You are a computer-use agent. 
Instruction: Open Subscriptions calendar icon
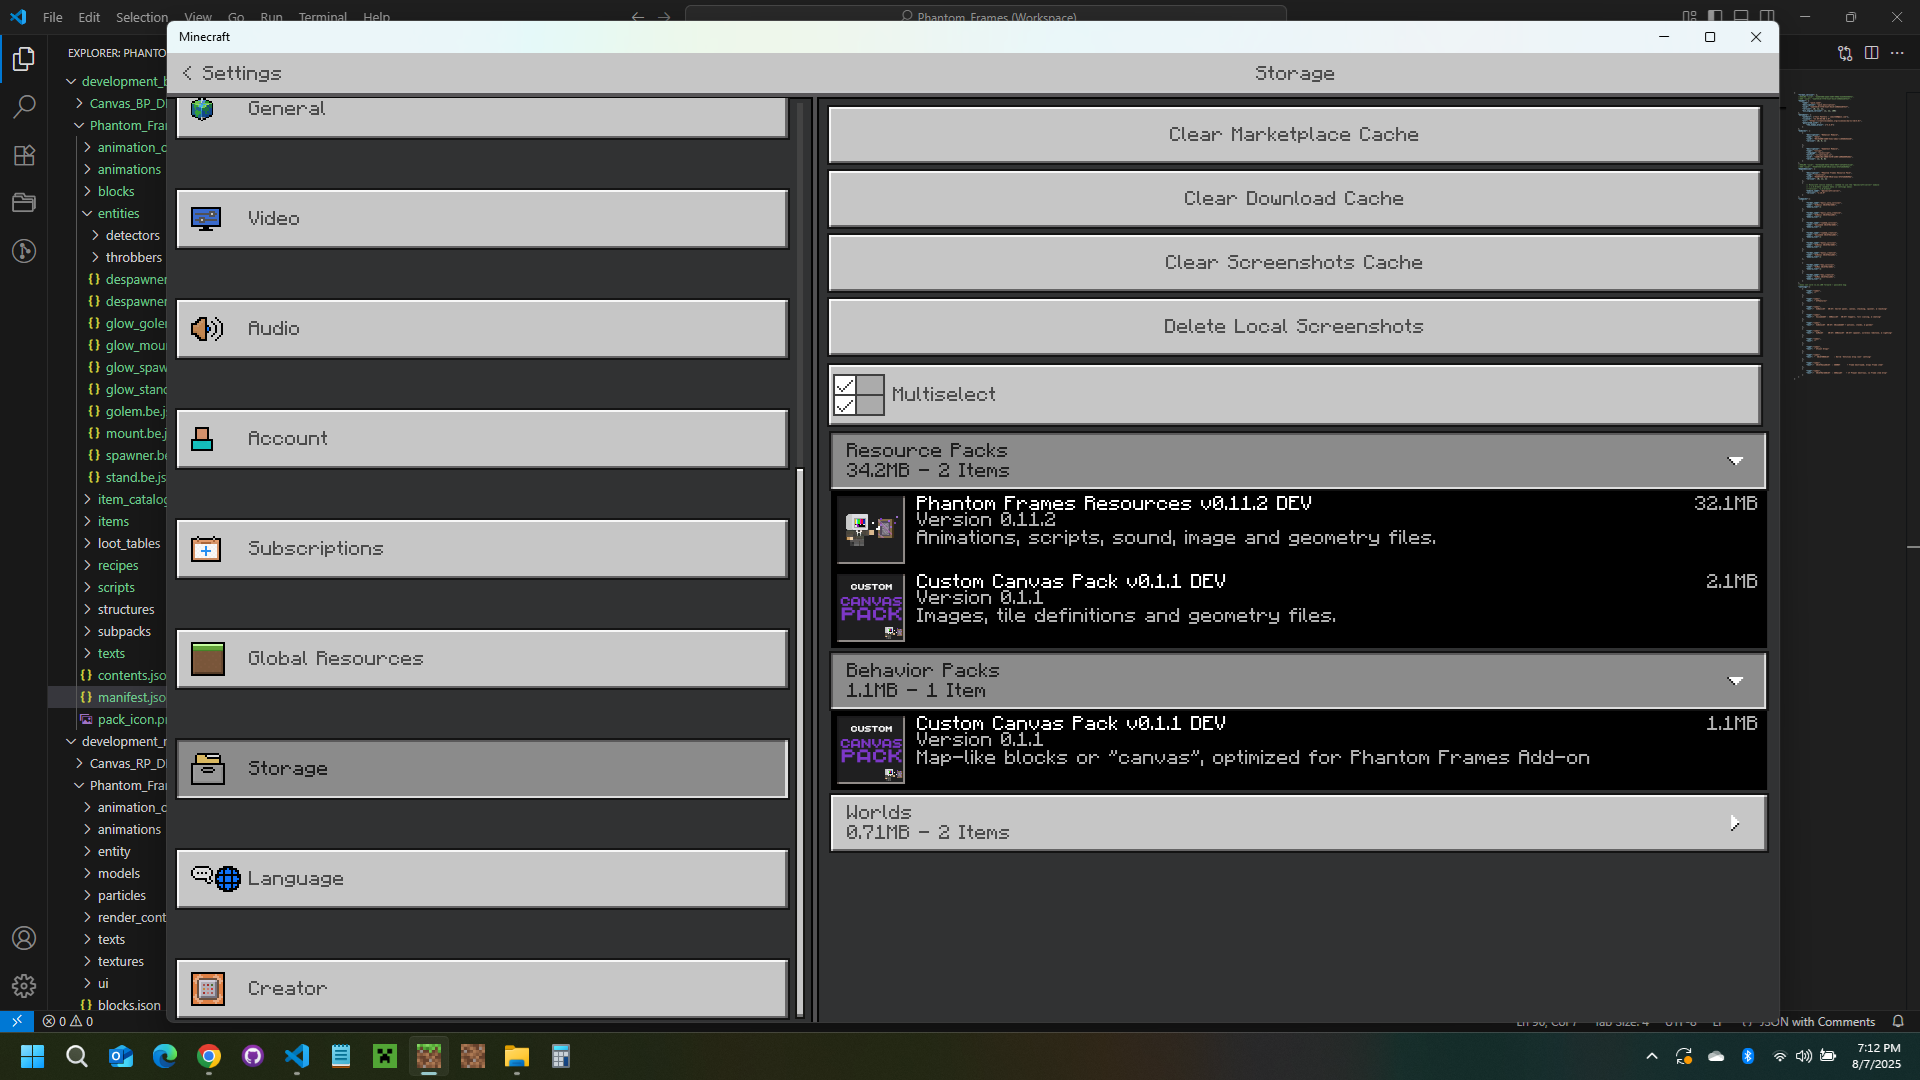click(x=206, y=549)
